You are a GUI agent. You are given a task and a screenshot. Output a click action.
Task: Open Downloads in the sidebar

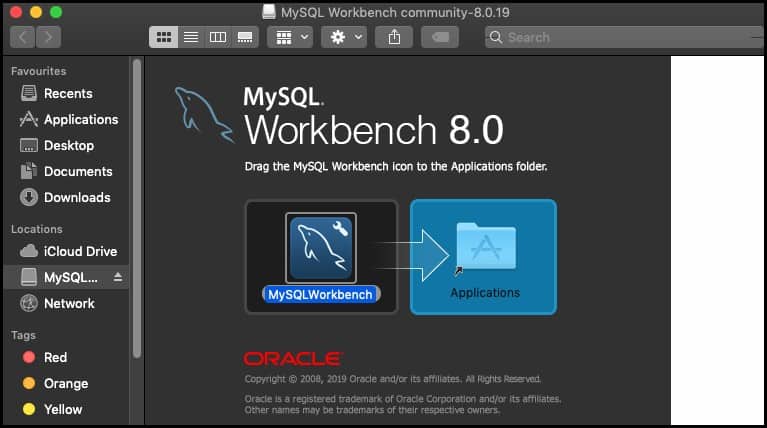coord(66,197)
